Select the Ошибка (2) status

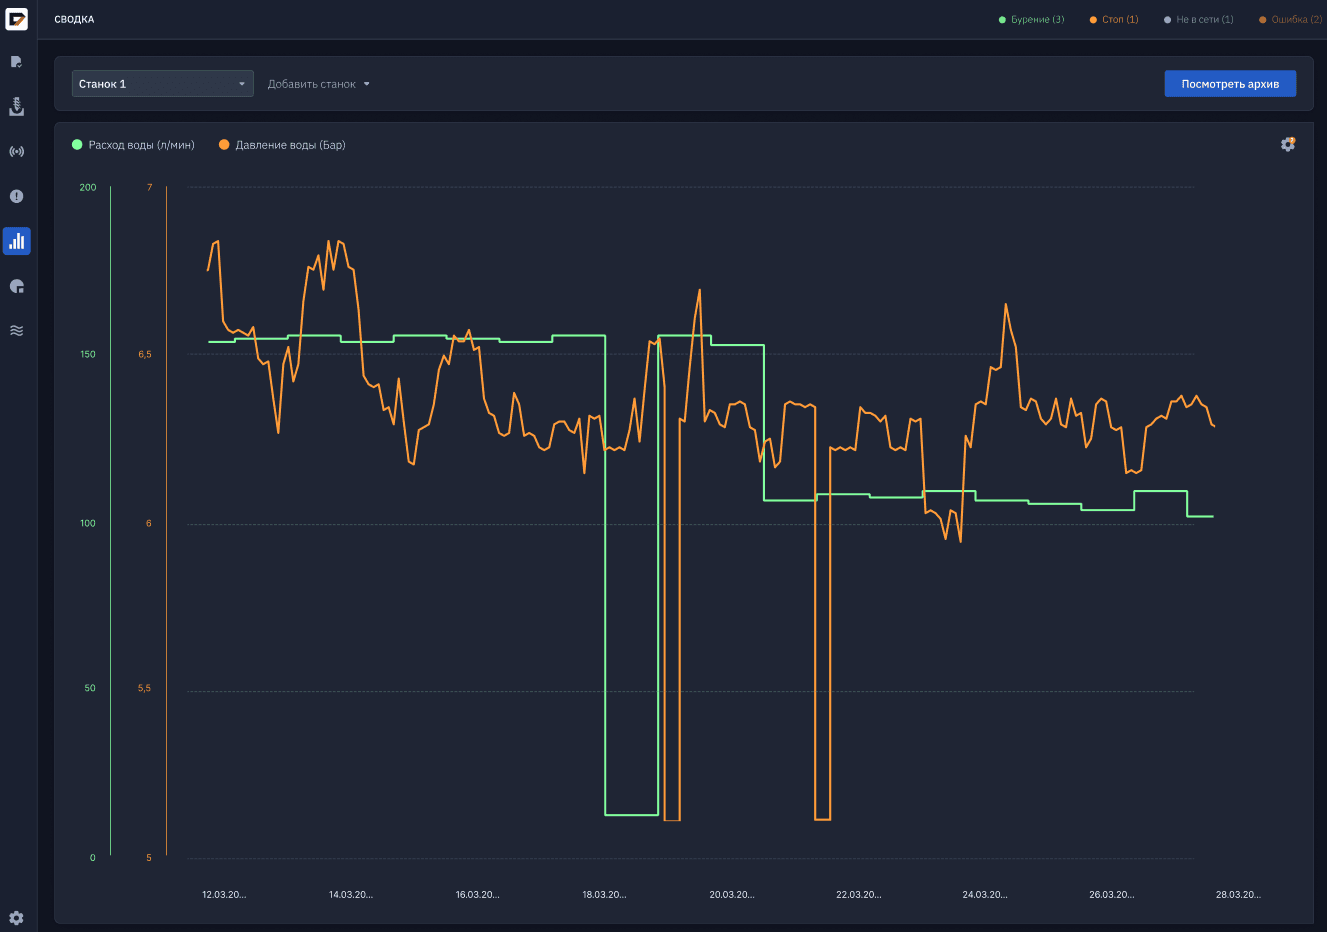1291,20
